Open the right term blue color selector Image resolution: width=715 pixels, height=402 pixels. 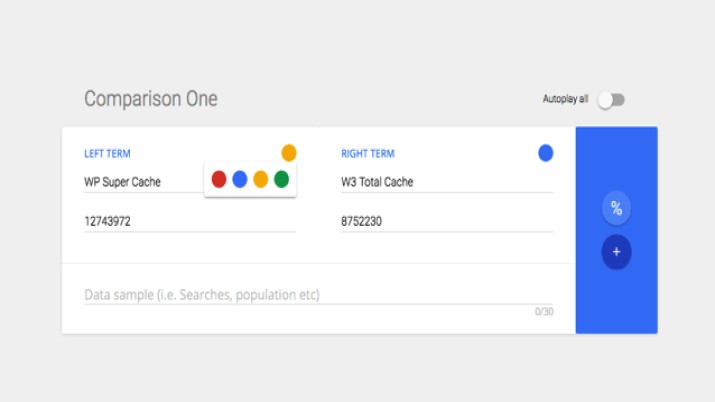coord(546,153)
